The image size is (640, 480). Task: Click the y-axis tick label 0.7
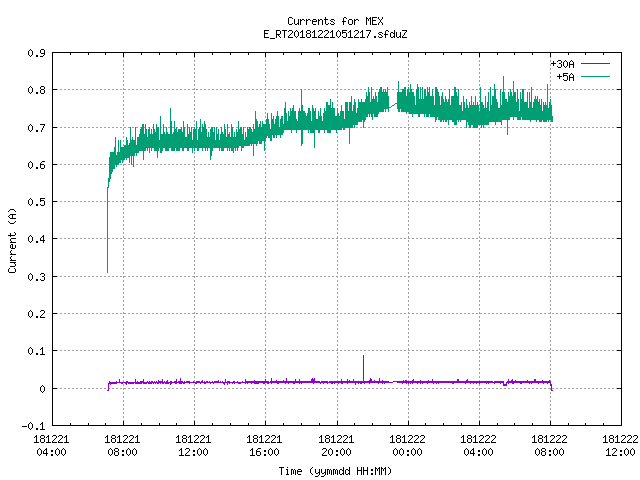pos(36,128)
